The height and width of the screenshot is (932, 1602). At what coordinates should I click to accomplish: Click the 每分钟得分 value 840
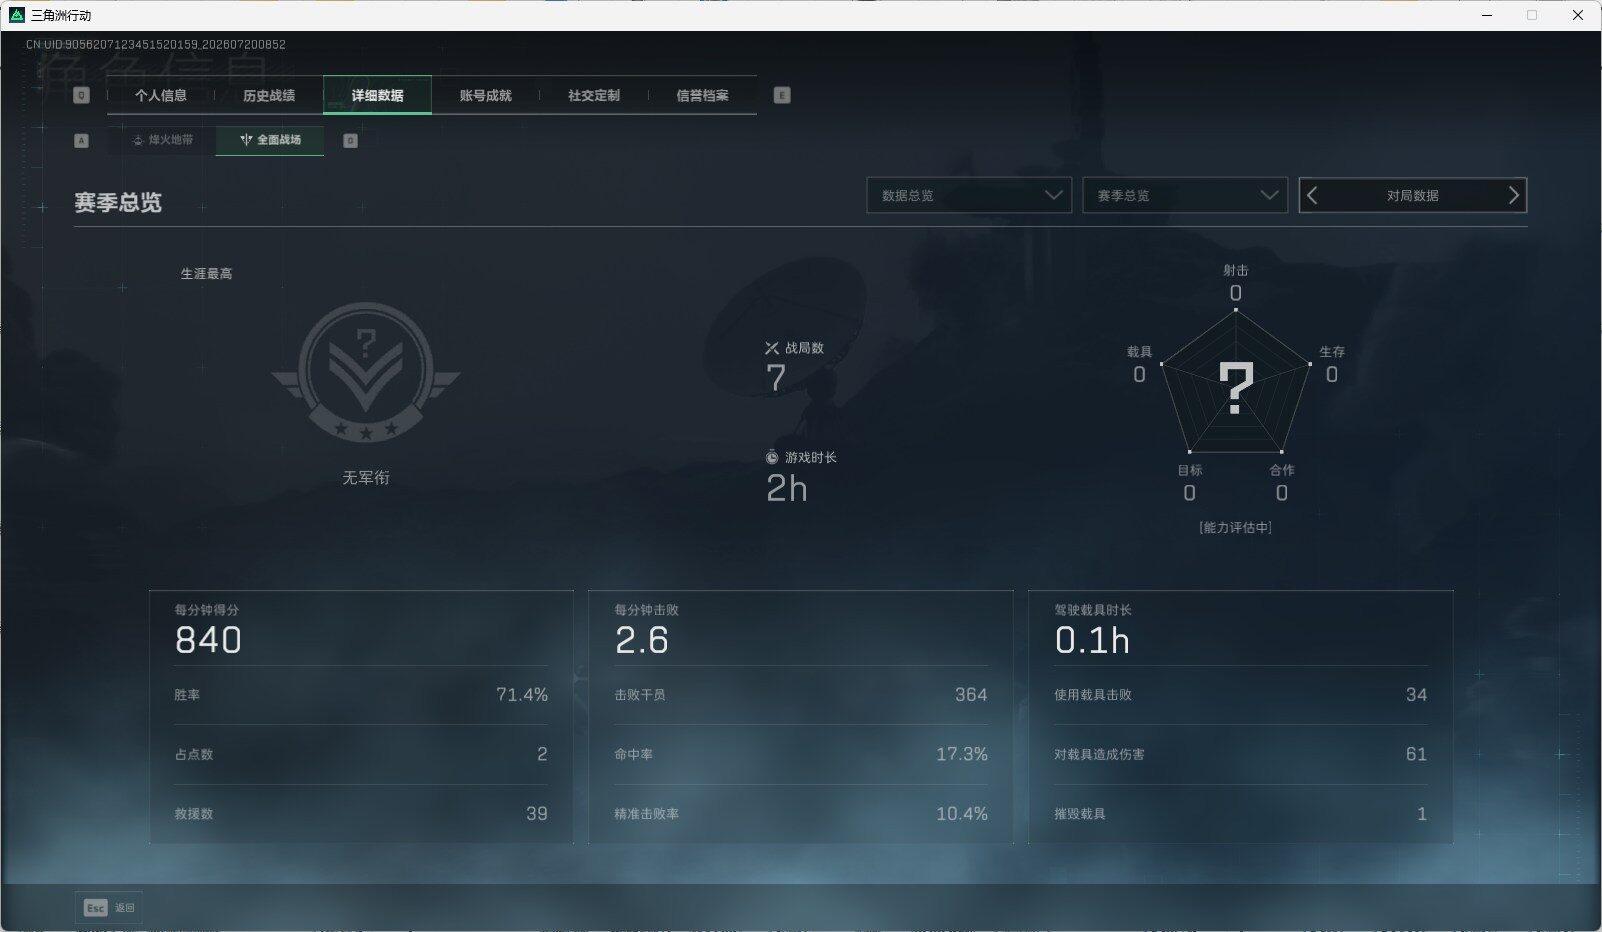coord(208,640)
